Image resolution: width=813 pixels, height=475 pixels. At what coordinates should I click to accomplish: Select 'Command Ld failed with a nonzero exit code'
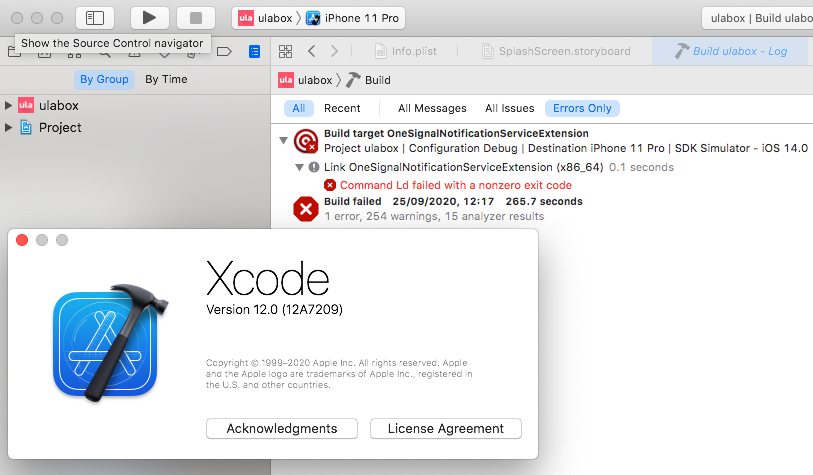456,185
